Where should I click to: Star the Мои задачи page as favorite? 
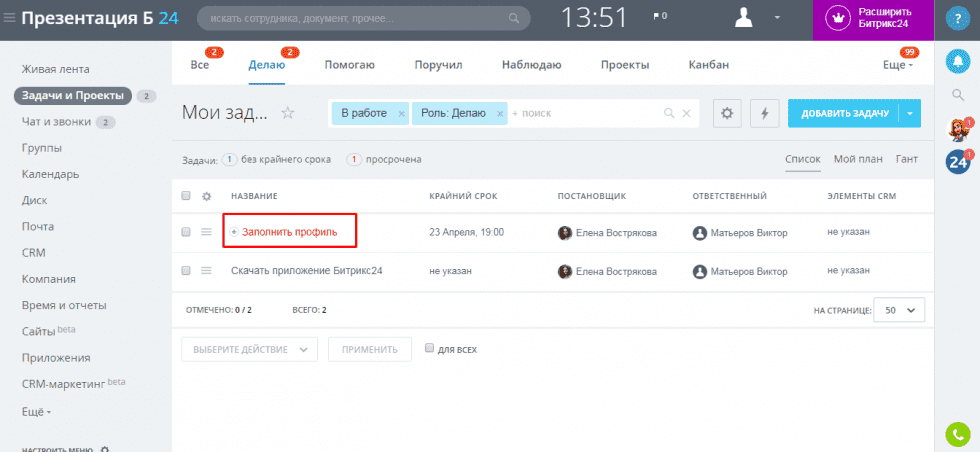point(288,113)
